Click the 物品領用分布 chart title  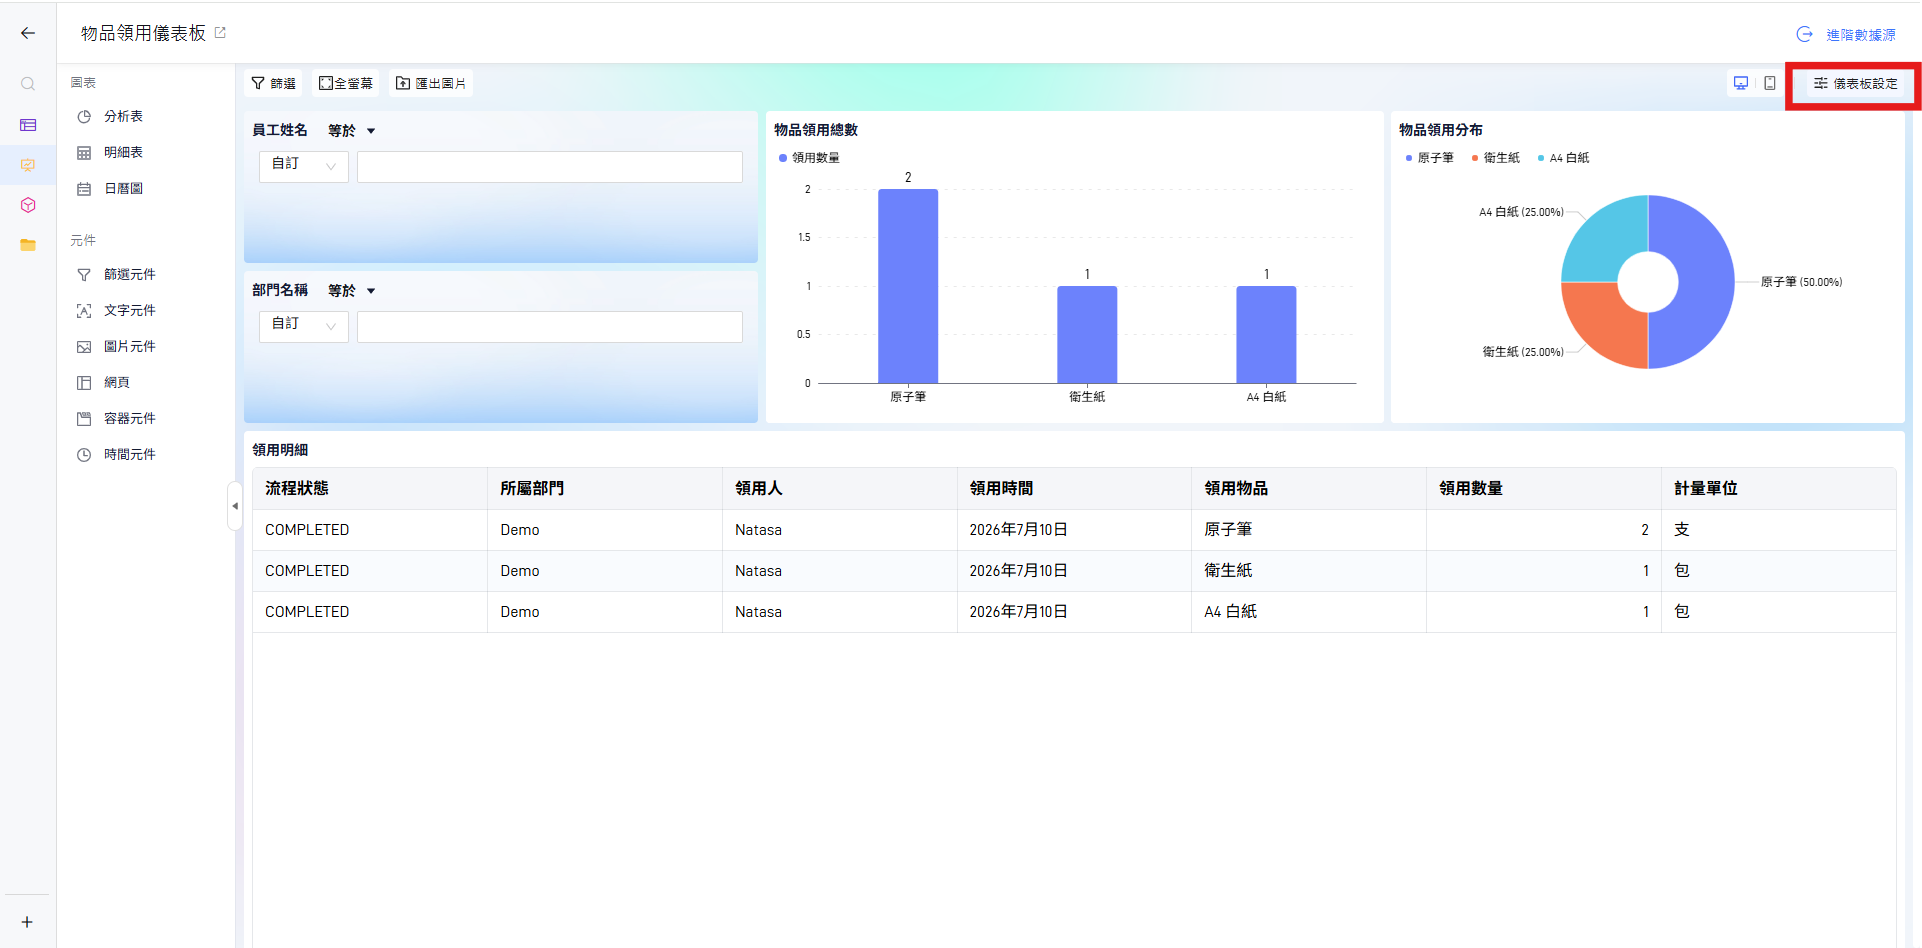1441,130
